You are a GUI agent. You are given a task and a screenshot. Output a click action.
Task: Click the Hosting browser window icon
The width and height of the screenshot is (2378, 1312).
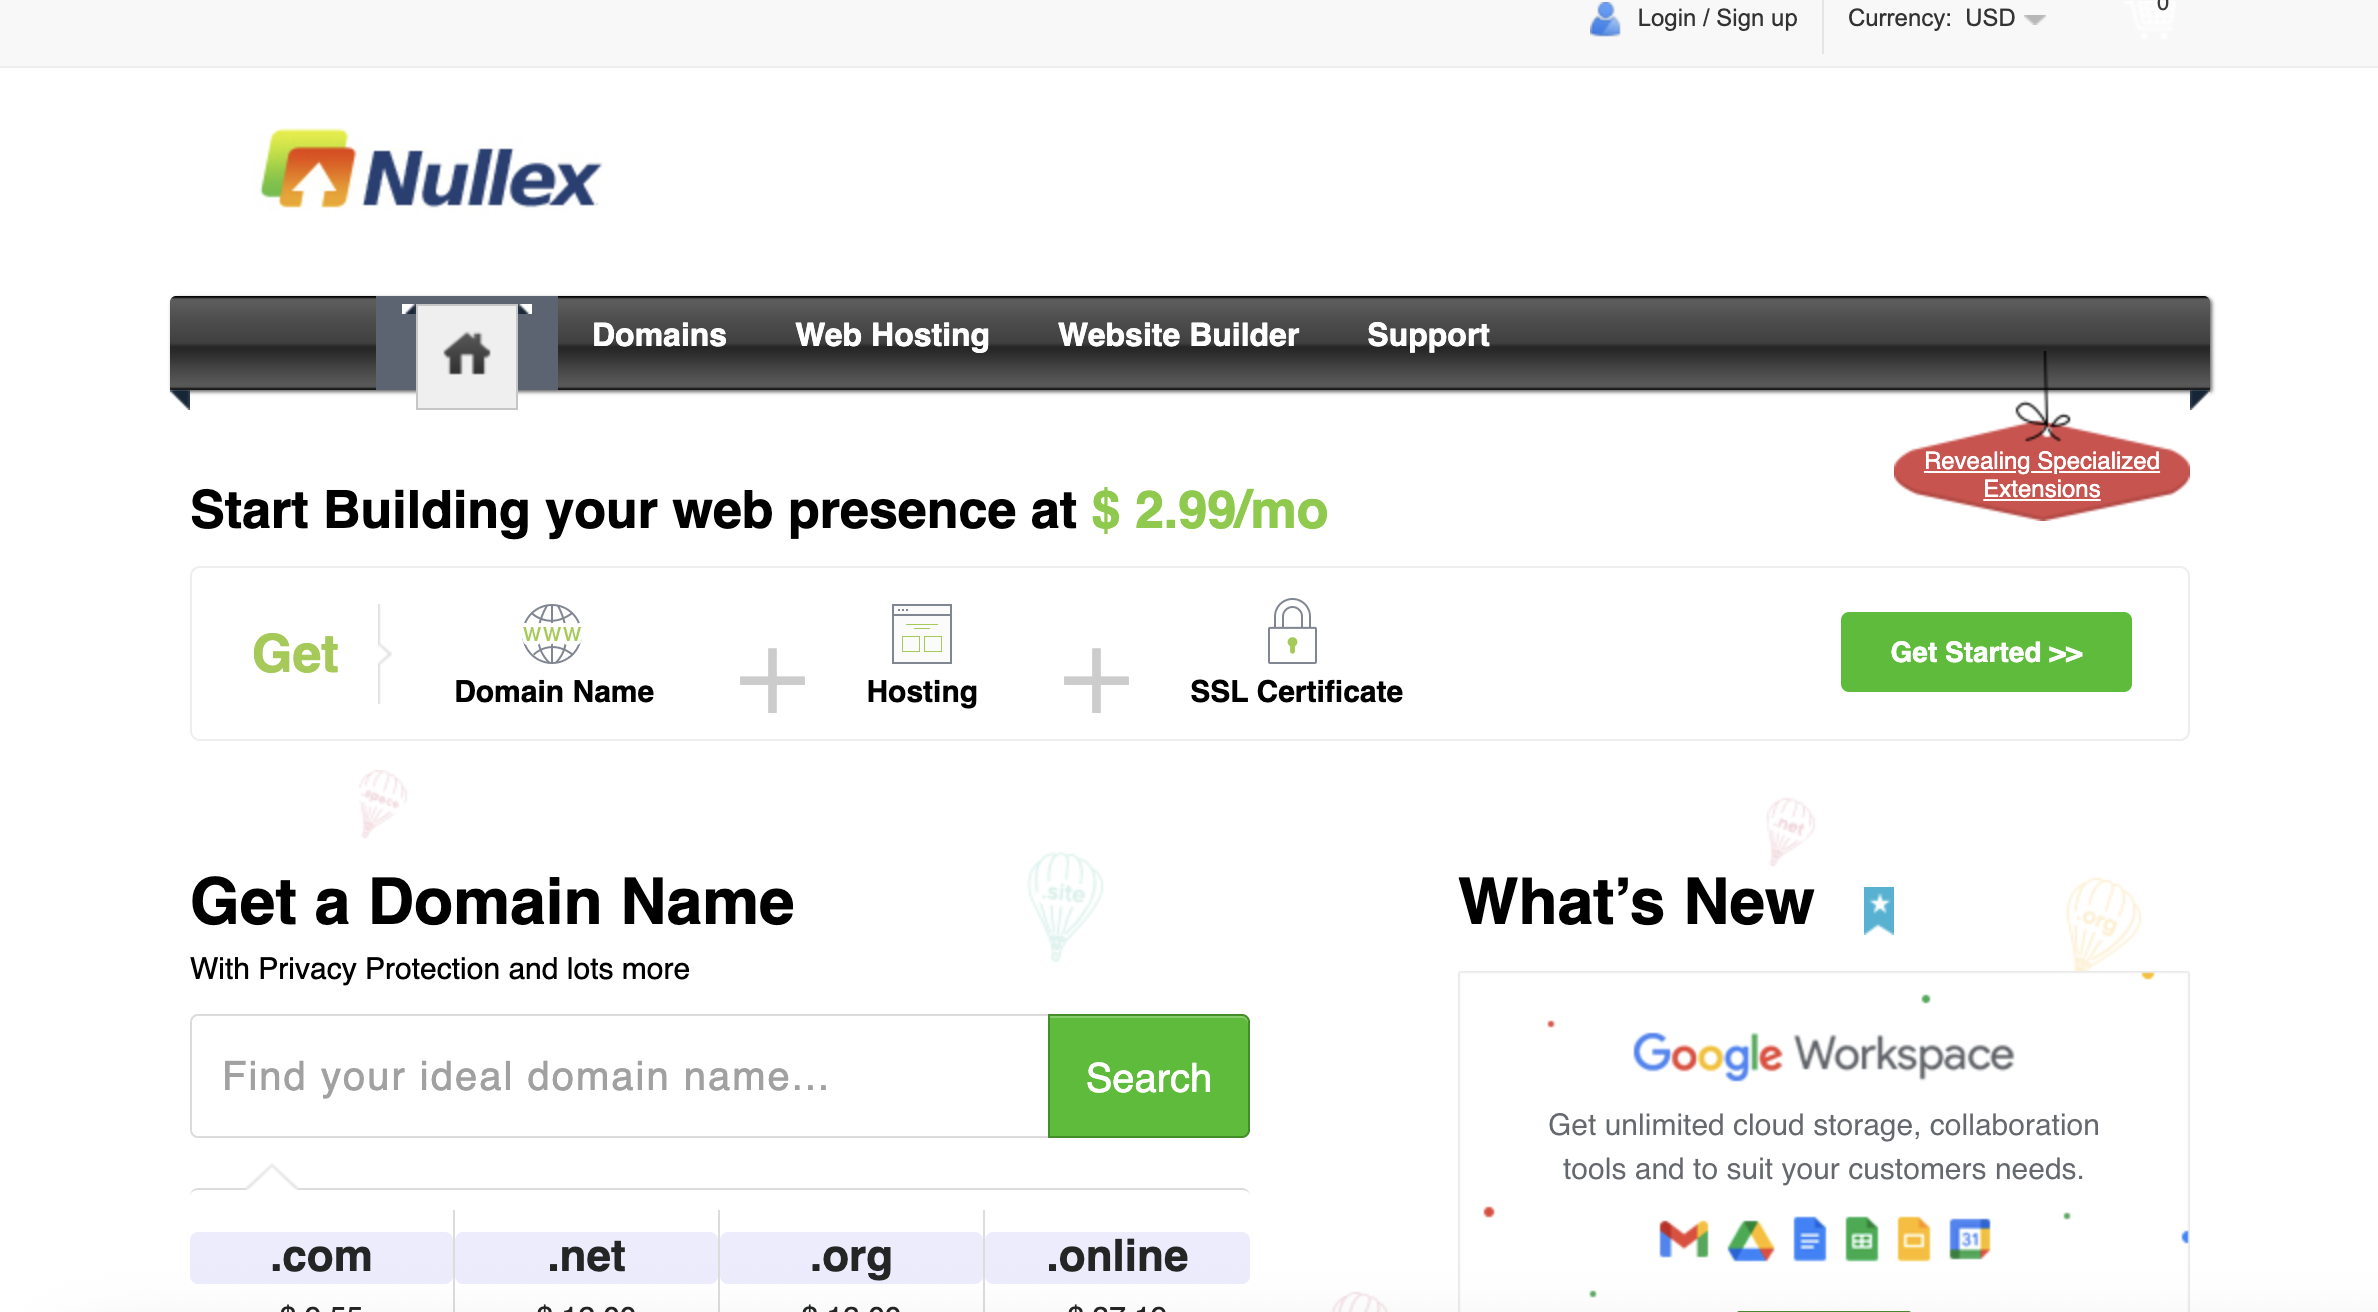921,634
